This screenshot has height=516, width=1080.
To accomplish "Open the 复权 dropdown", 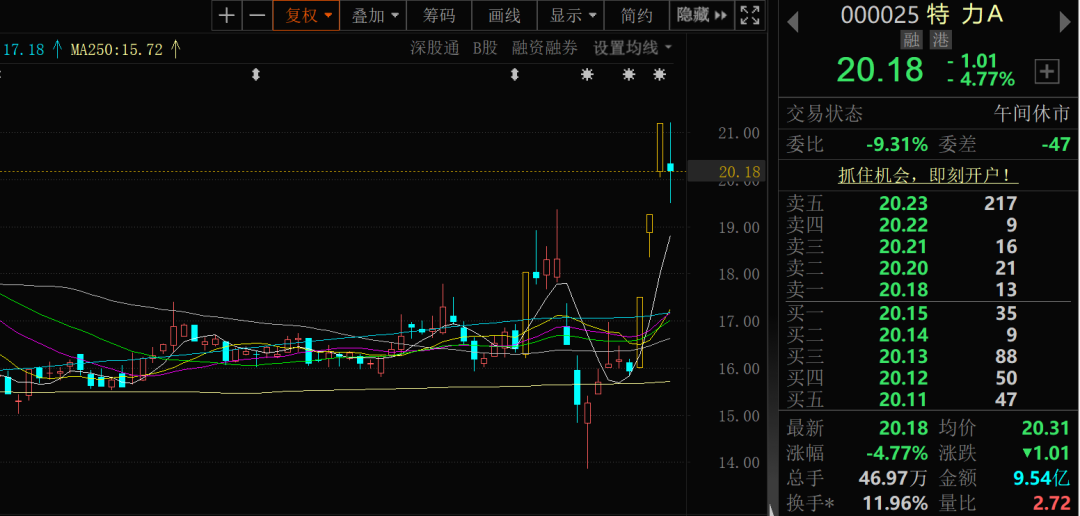I will (x=308, y=15).
